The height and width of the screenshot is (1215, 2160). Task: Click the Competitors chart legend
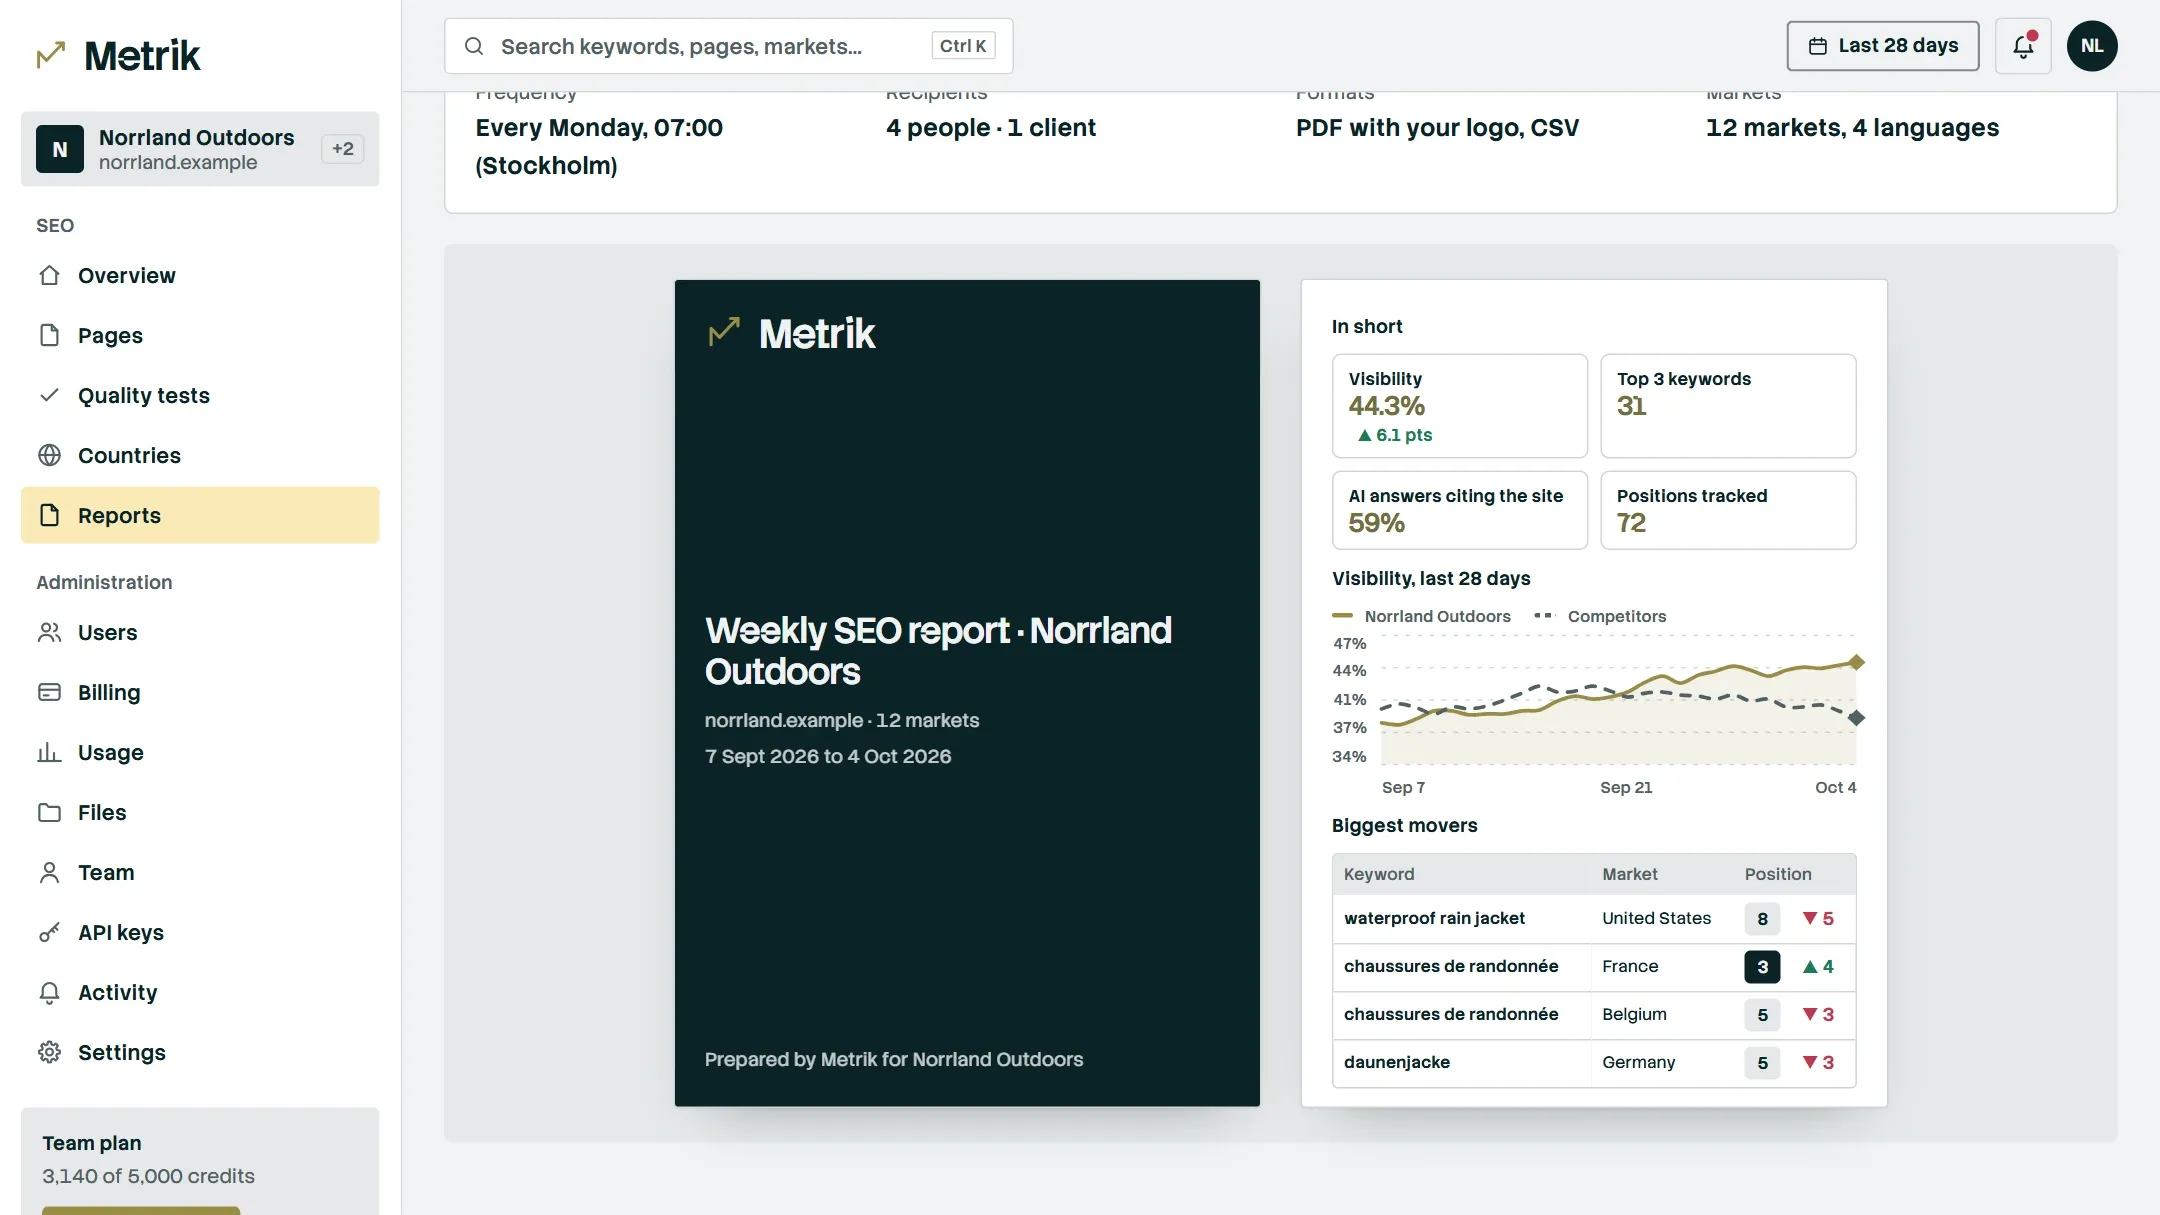click(1600, 616)
